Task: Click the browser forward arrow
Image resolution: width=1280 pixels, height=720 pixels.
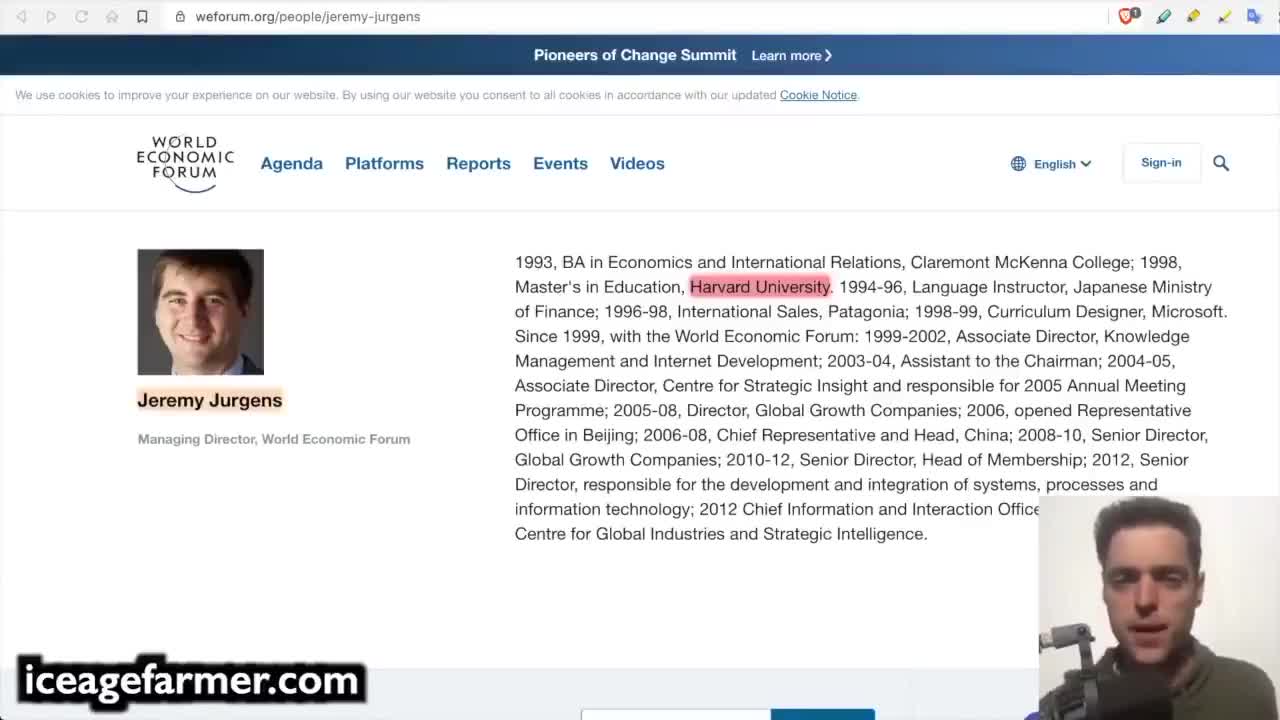Action: click(x=51, y=16)
